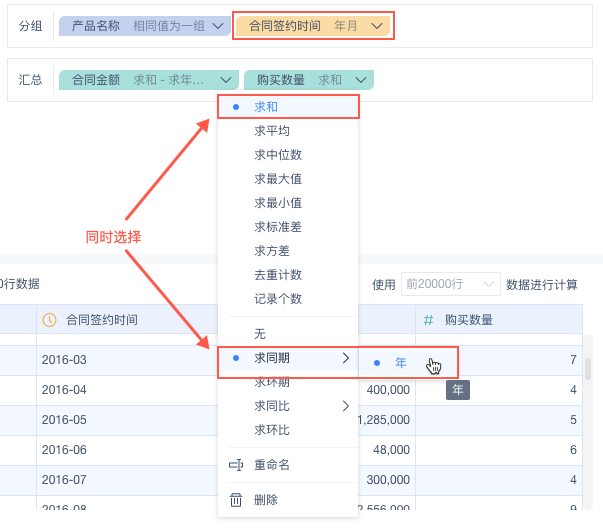Select 求中位数 from the menu

pos(278,155)
